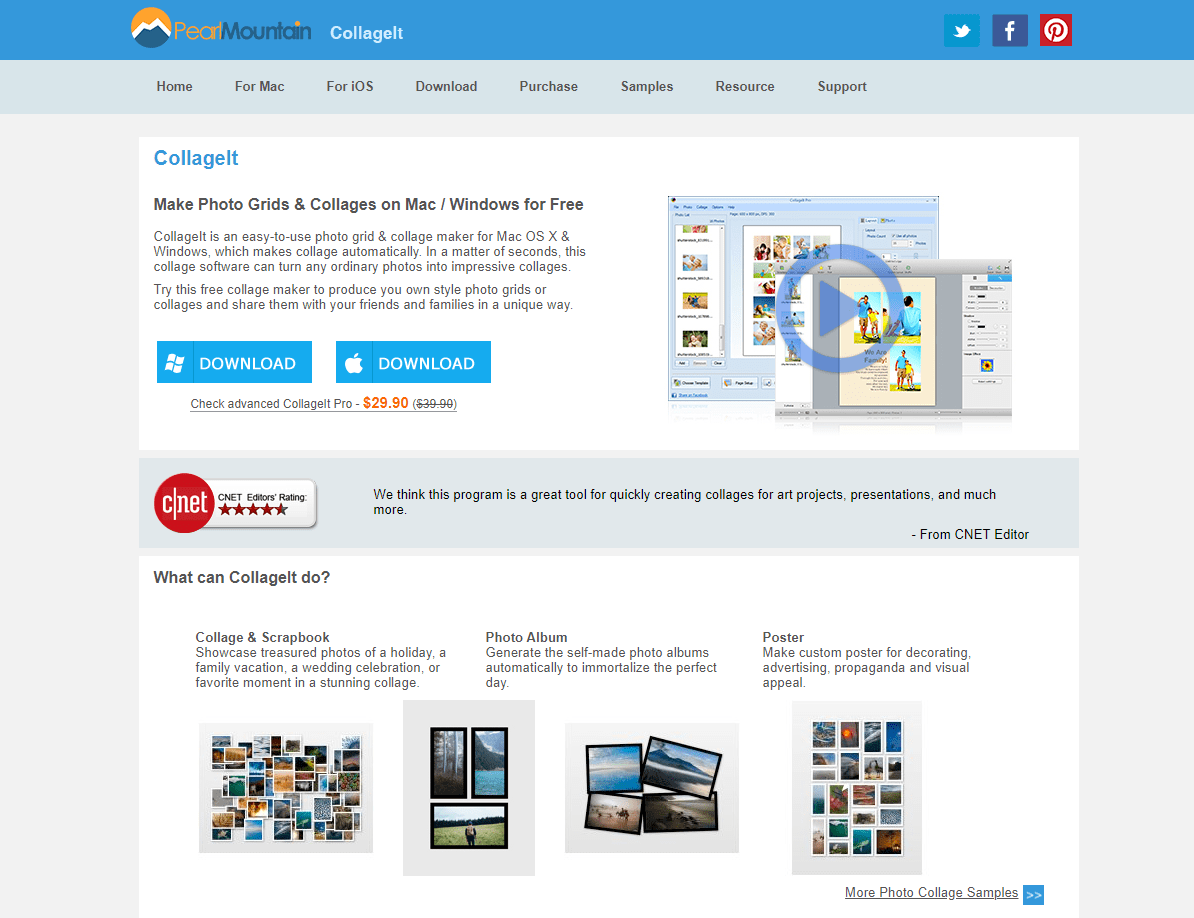Download CollageIt for Mac
Viewport: 1194px width, 918px height.
point(413,362)
